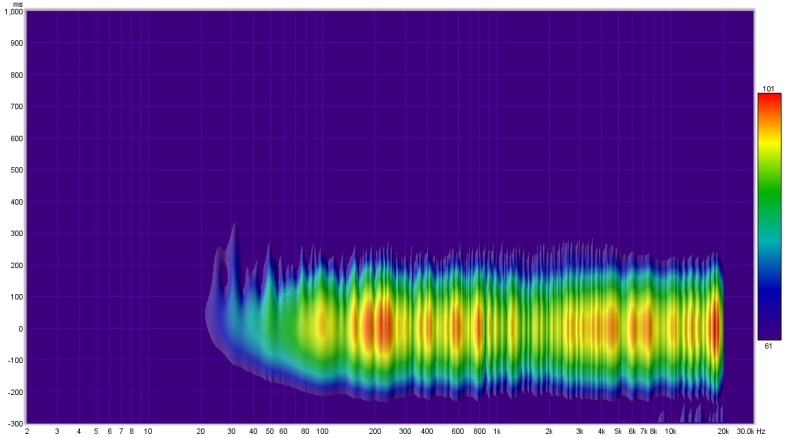Screen dimensions: 800x438
Task: Click the 80 label on the frequency axis
Action: tap(305, 431)
